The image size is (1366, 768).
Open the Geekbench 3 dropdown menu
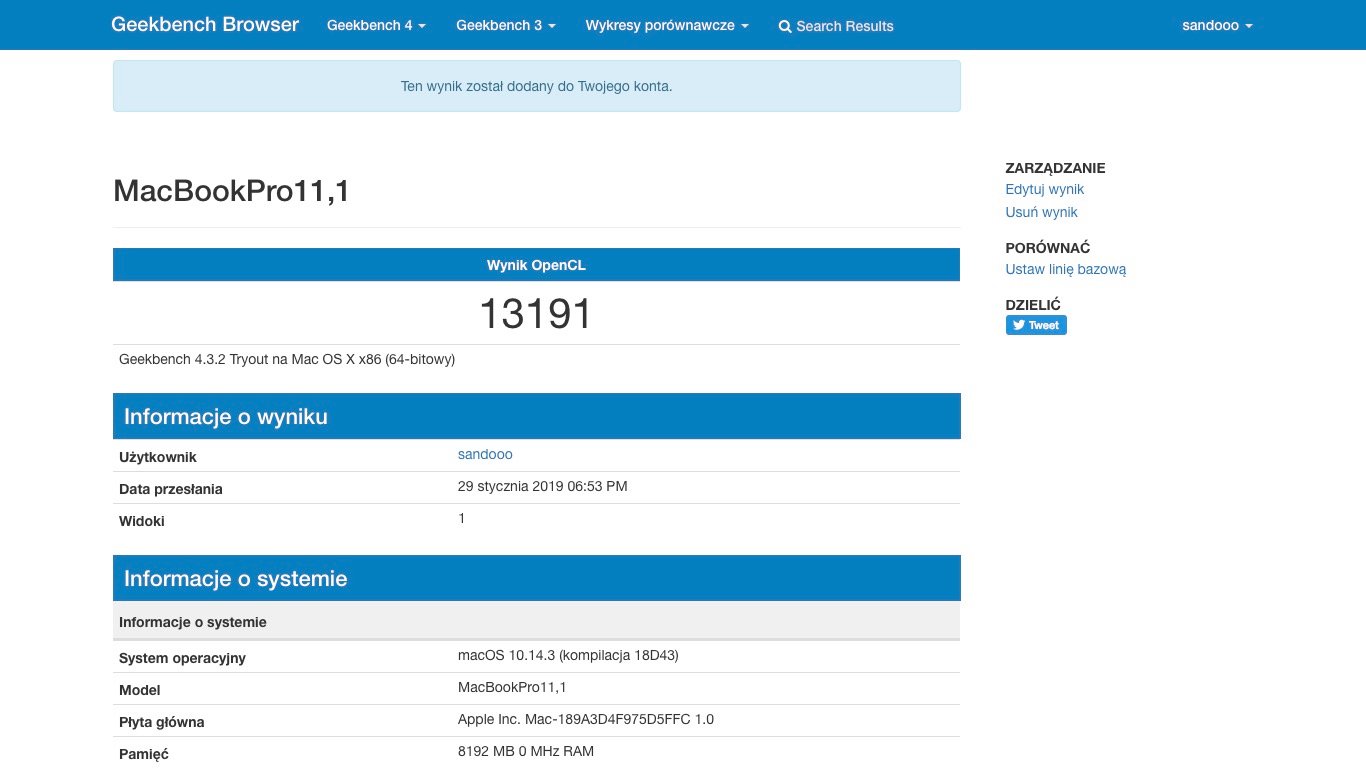(506, 25)
